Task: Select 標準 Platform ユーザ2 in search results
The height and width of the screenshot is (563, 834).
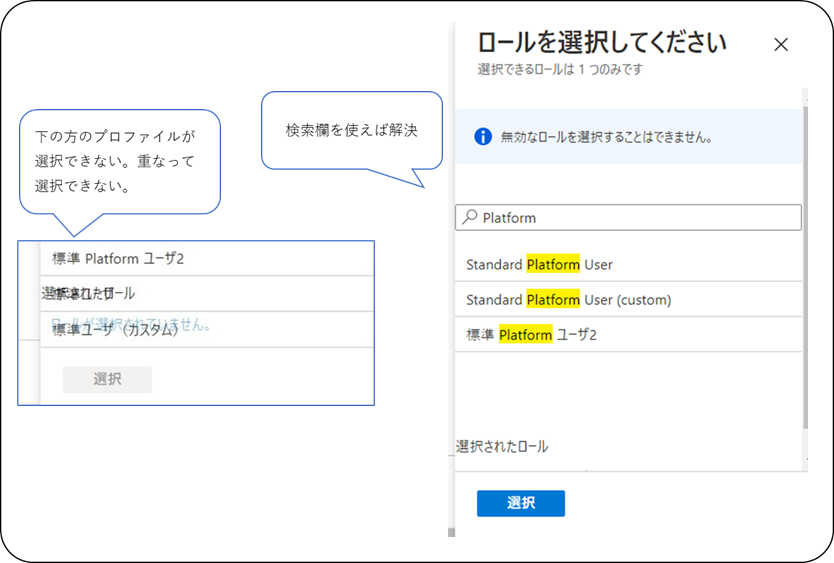Action: pos(628,335)
